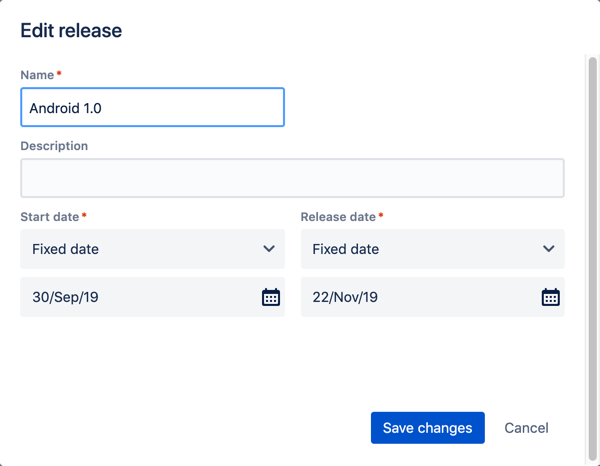This screenshot has width=600, height=466.
Task: Cancel editing the release
Action: (x=526, y=428)
